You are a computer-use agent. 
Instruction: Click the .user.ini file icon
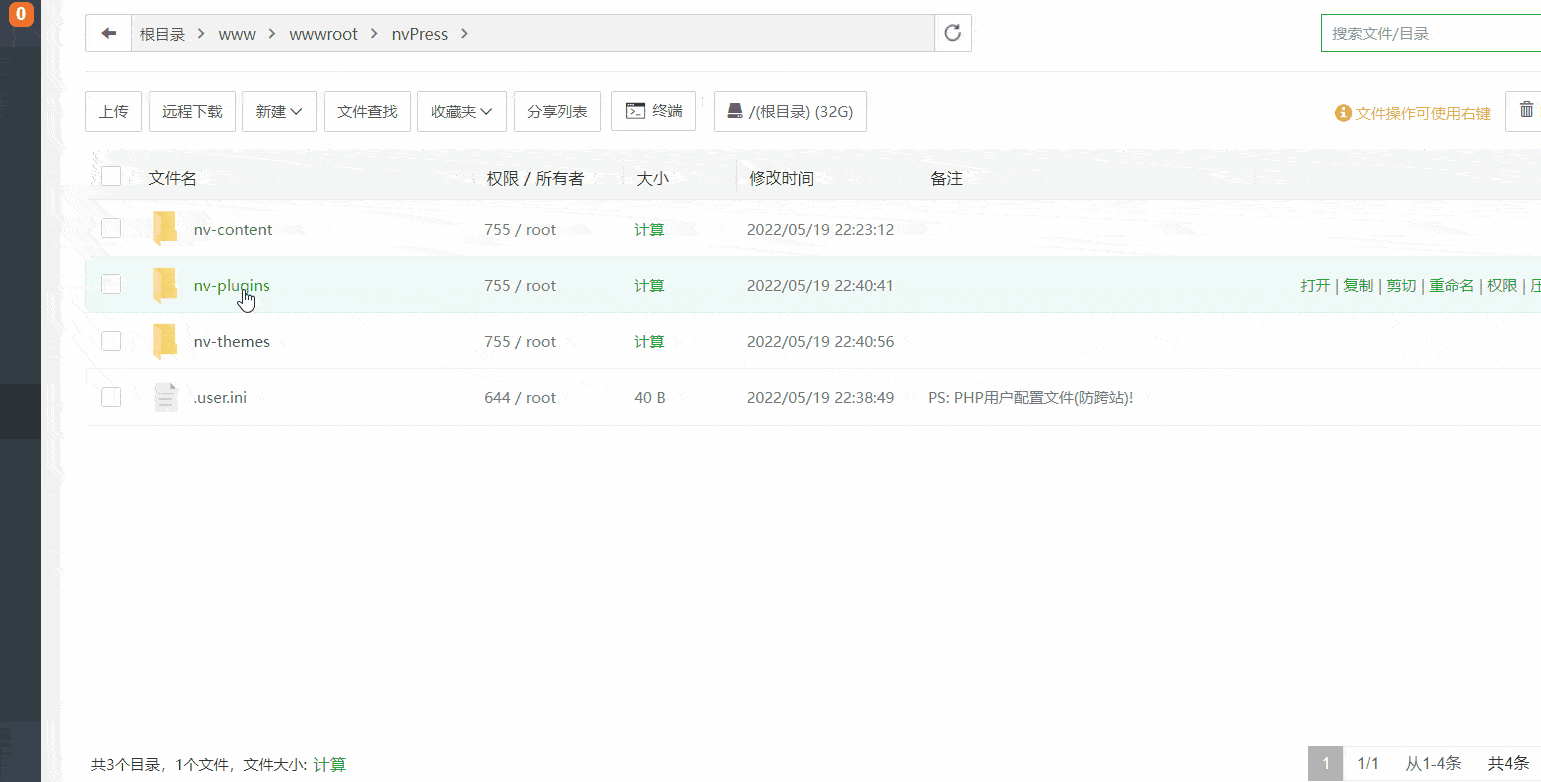point(166,397)
